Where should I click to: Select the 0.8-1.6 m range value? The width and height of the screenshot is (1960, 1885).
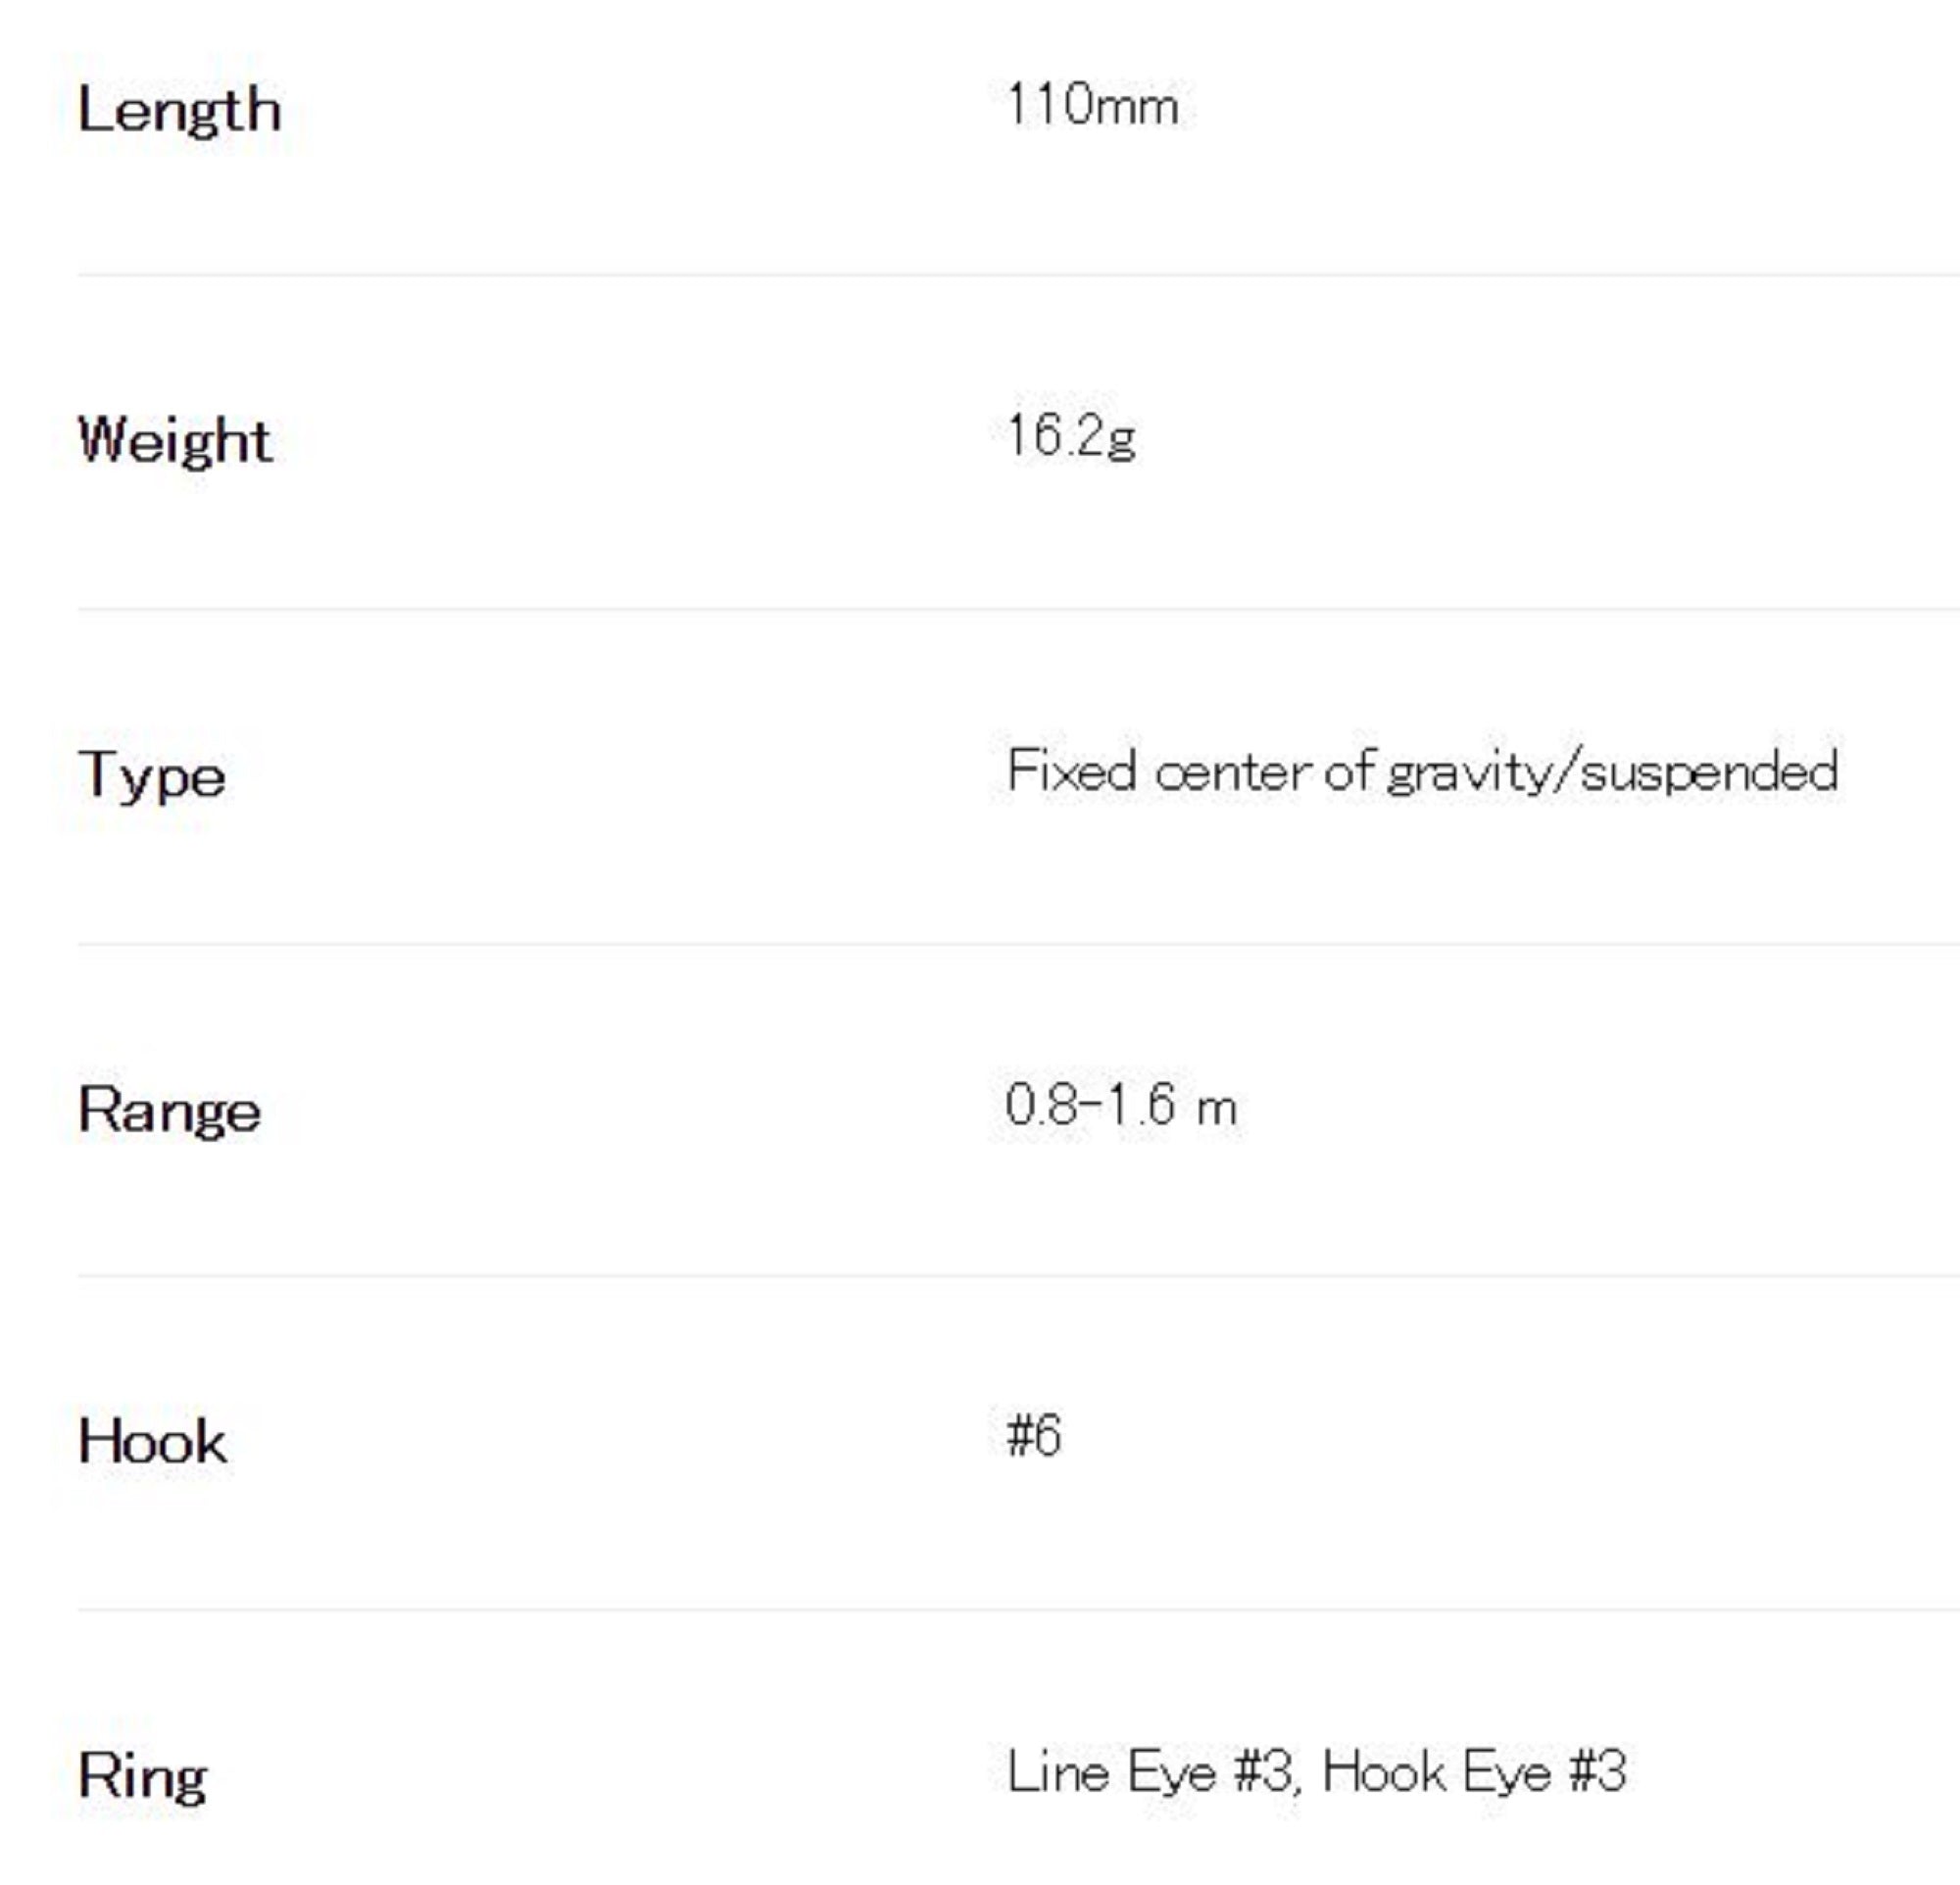(x=1121, y=1106)
